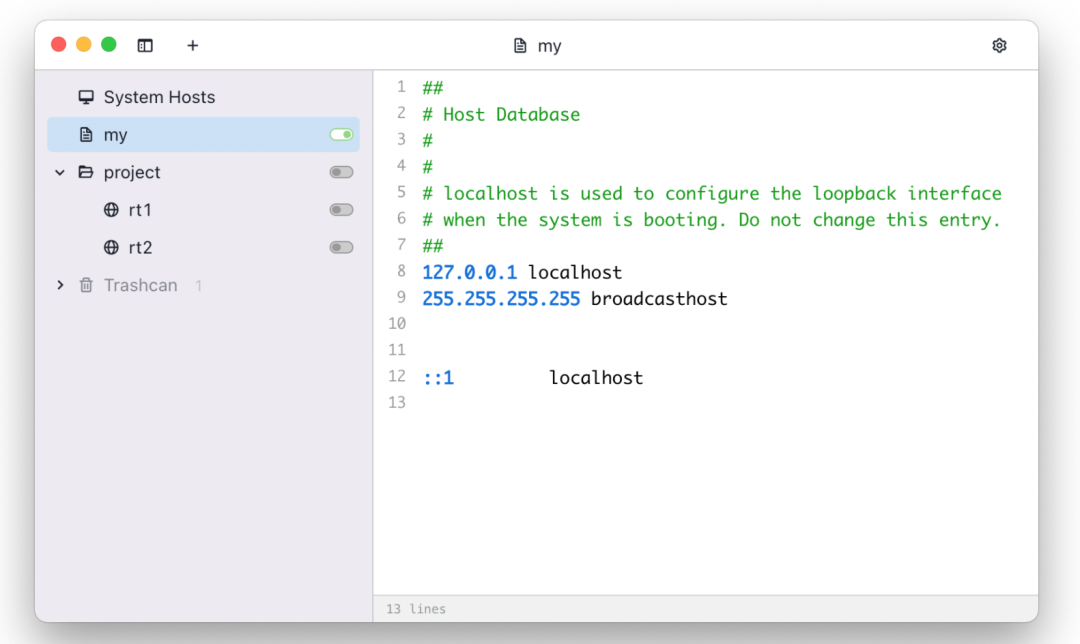The image size is (1080, 644).
Task: Enable the project folder toggle
Action: [x=342, y=172]
